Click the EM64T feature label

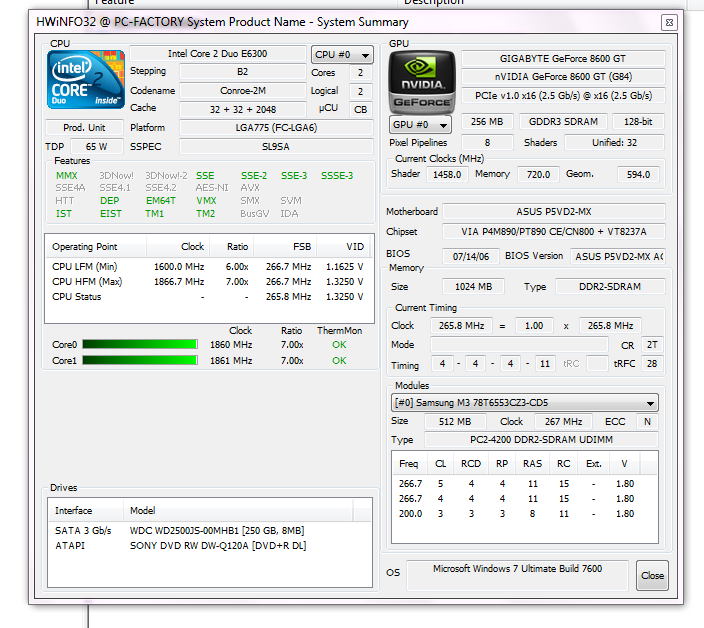(x=160, y=201)
